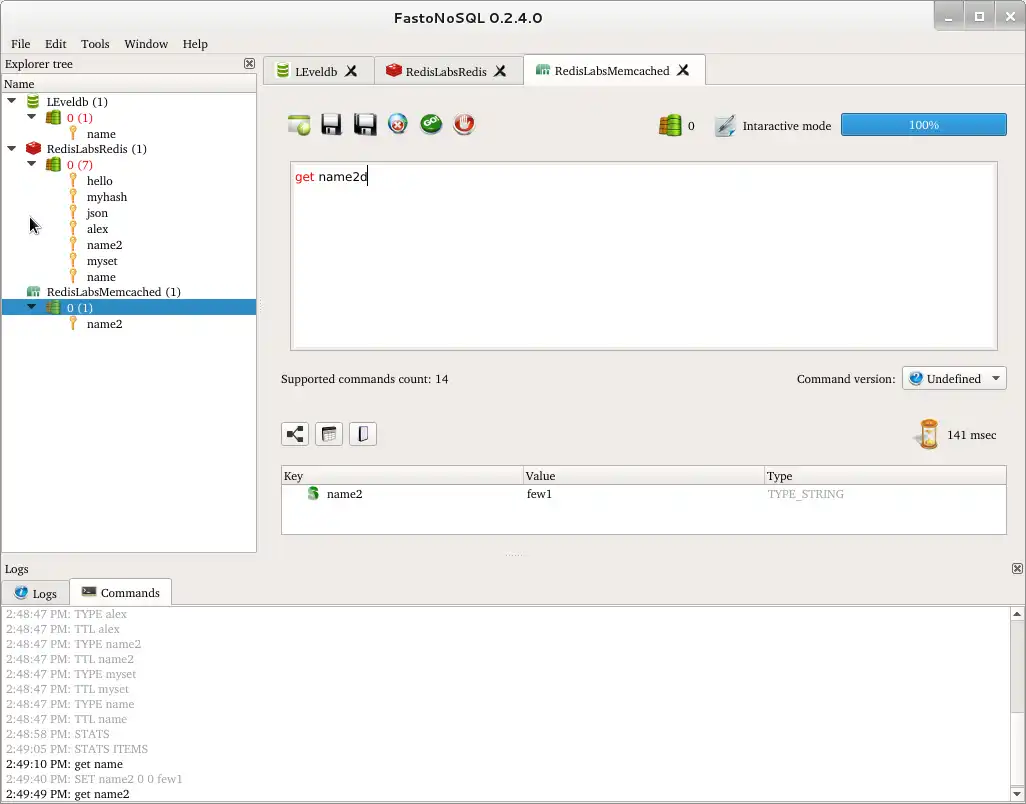Viewport: 1026px width, 804px height.
Task: Close the Logs panel
Action: click(1017, 568)
